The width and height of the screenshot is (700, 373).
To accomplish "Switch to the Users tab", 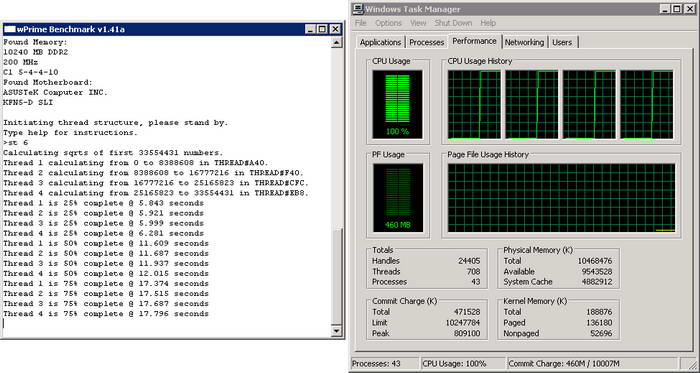I will (562, 42).
